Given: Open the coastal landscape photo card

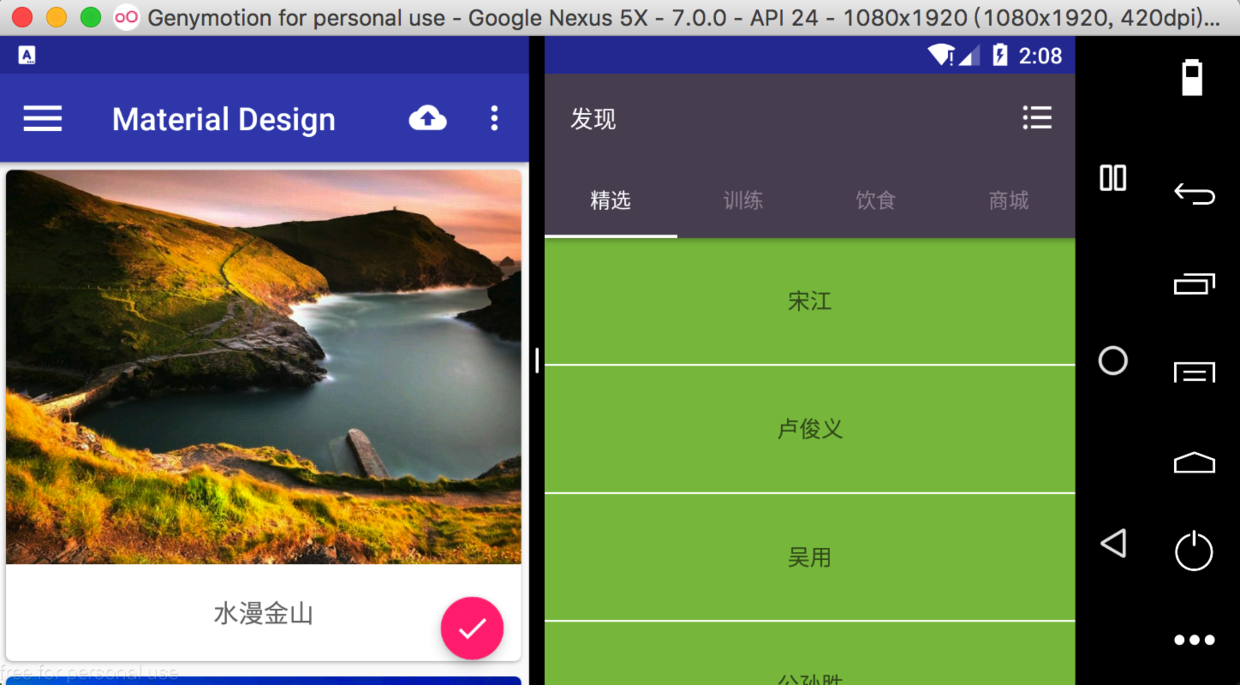Looking at the screenshot, I should (264, 367).
